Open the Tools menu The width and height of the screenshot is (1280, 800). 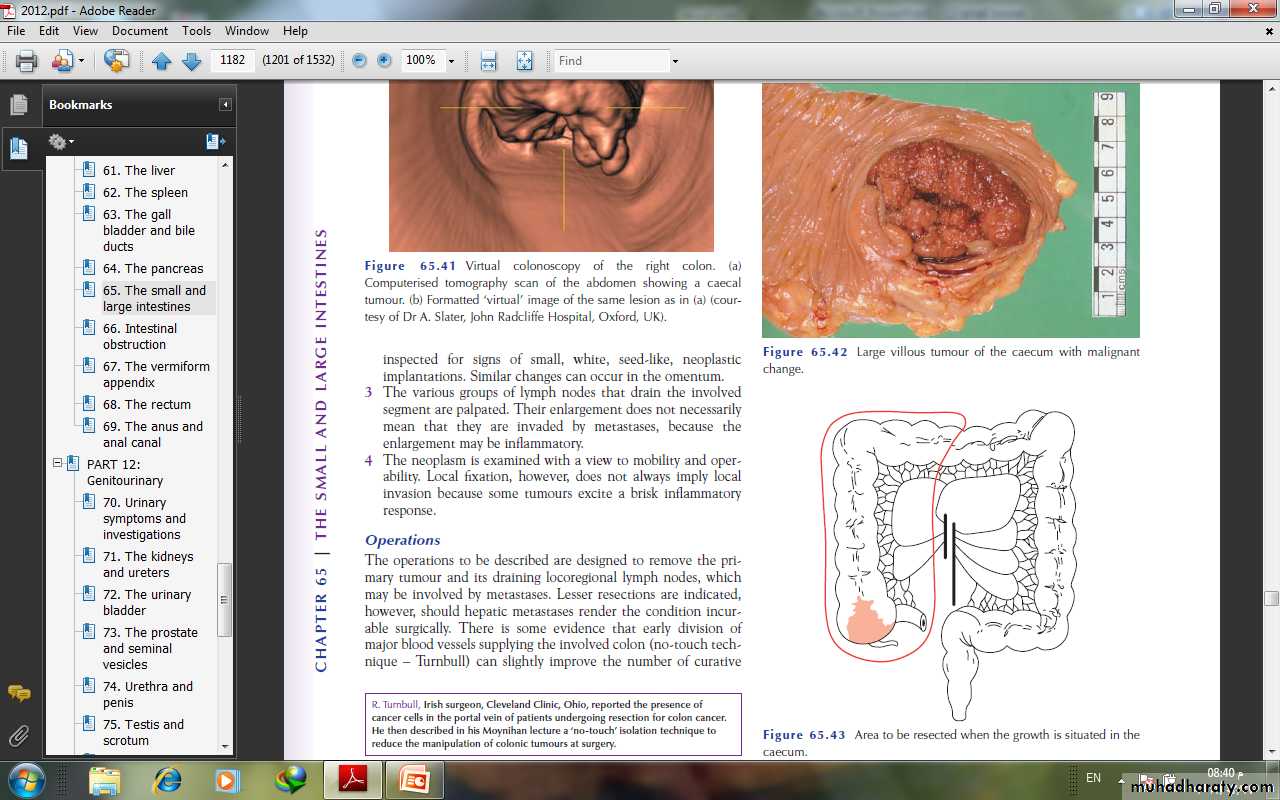(196, 31)
